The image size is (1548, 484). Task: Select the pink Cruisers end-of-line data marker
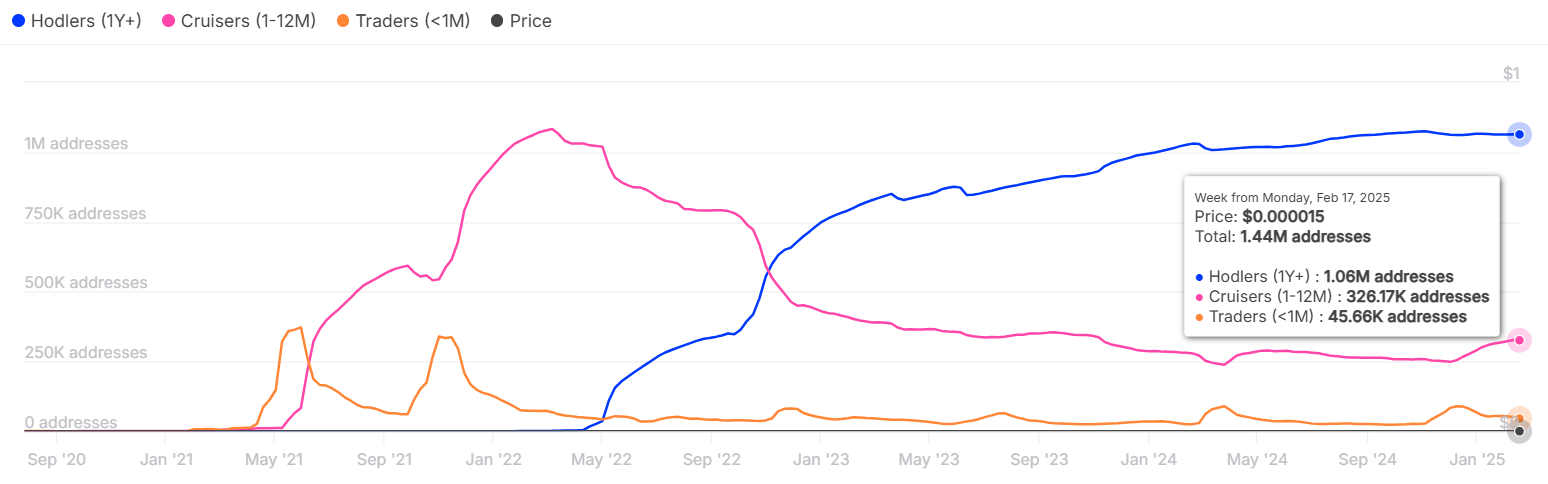point(1519,341)
